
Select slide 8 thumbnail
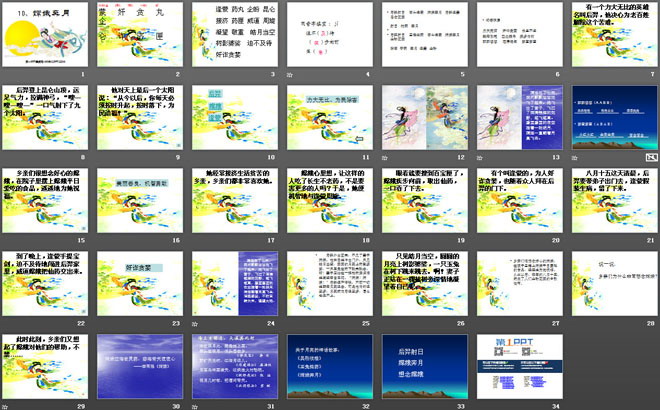click(x=45, y=117)
